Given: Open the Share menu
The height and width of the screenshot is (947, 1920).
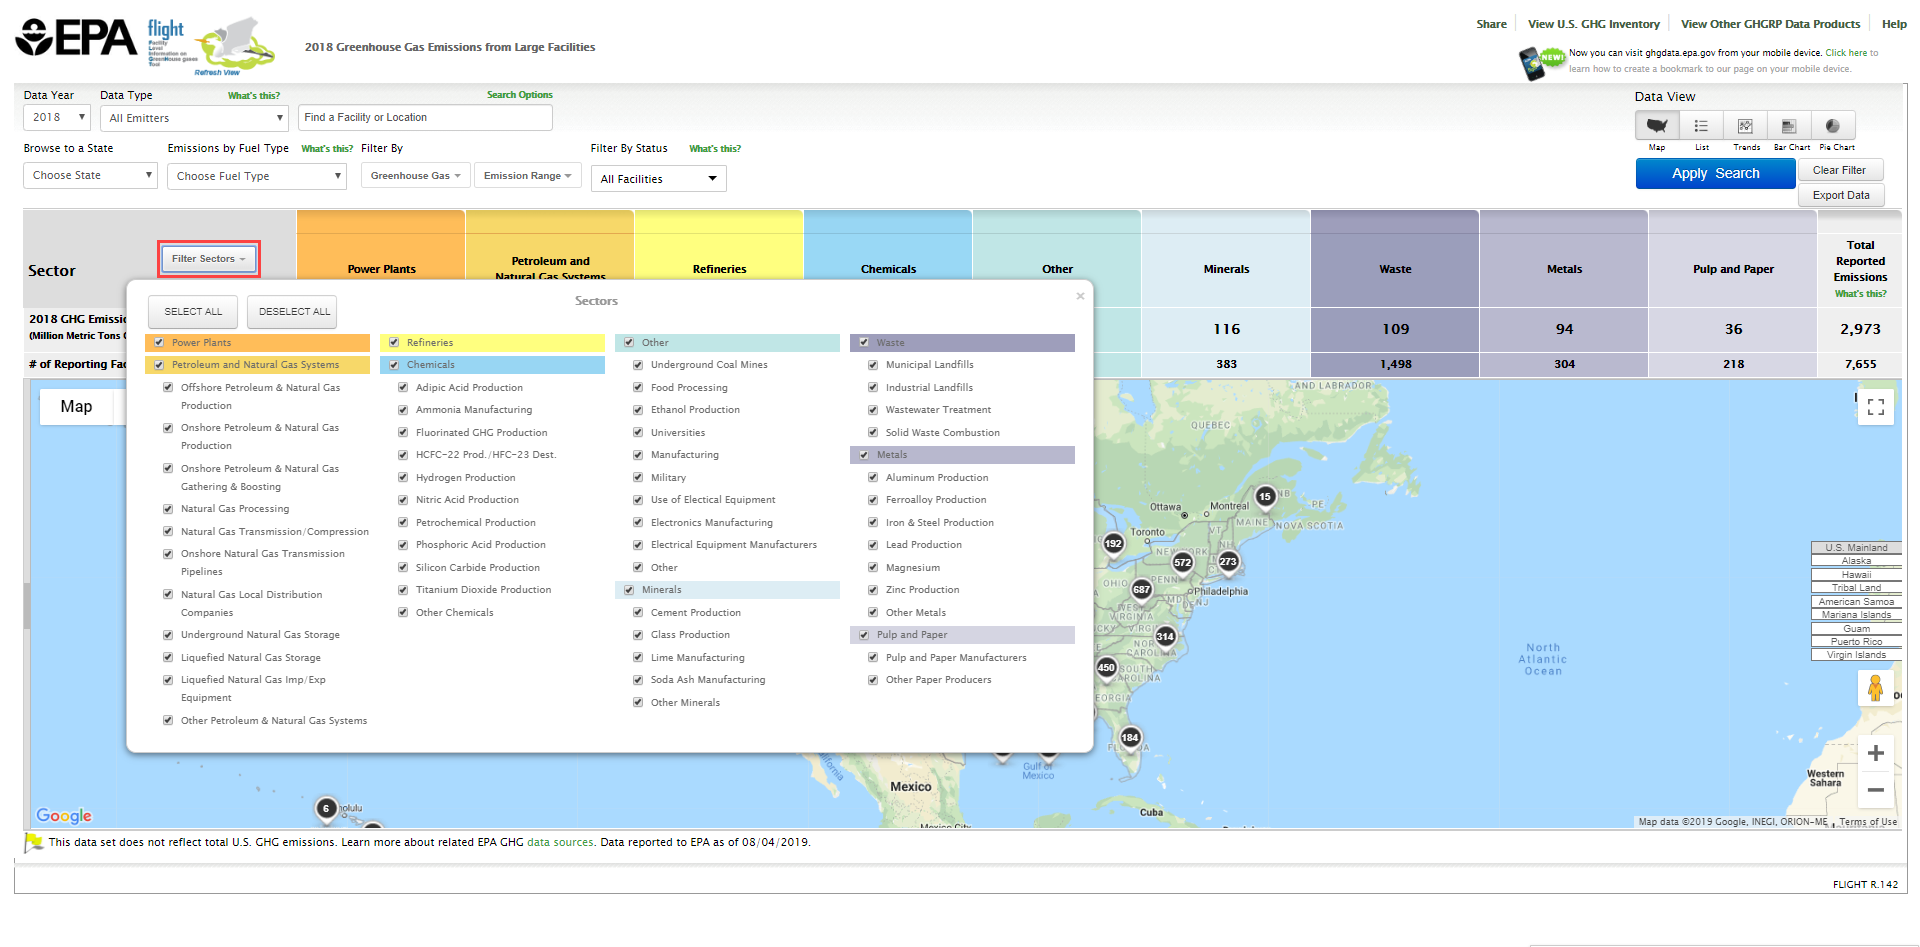Looking at the screenshot, I should (x=1491, y=24).
